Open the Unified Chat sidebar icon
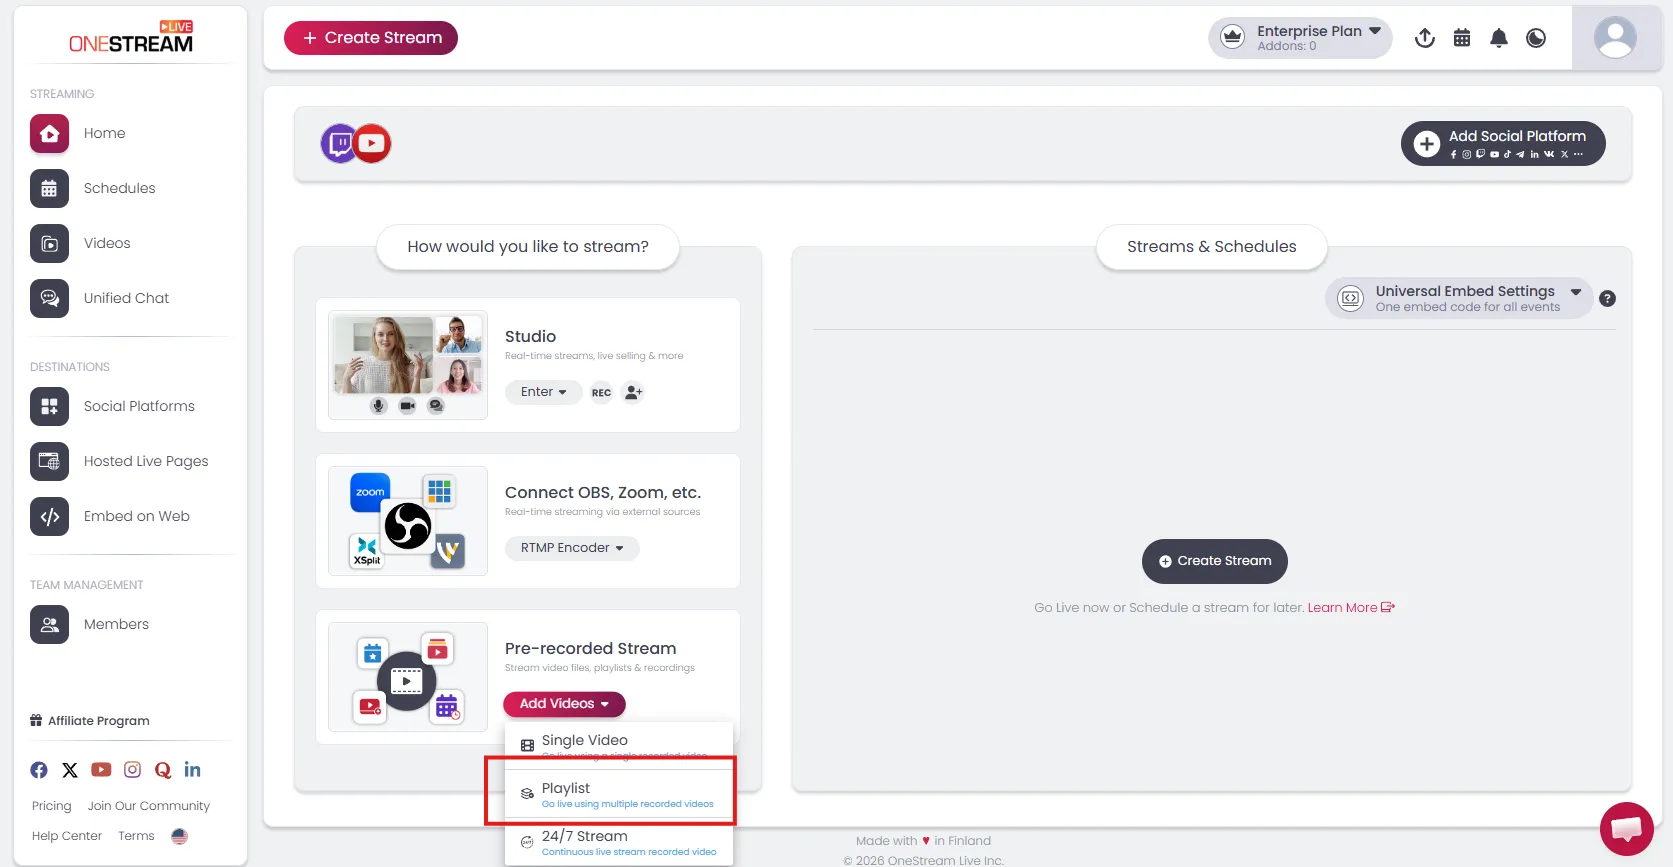The width and height of the screenshot is (1673, 867). [49, 298]
